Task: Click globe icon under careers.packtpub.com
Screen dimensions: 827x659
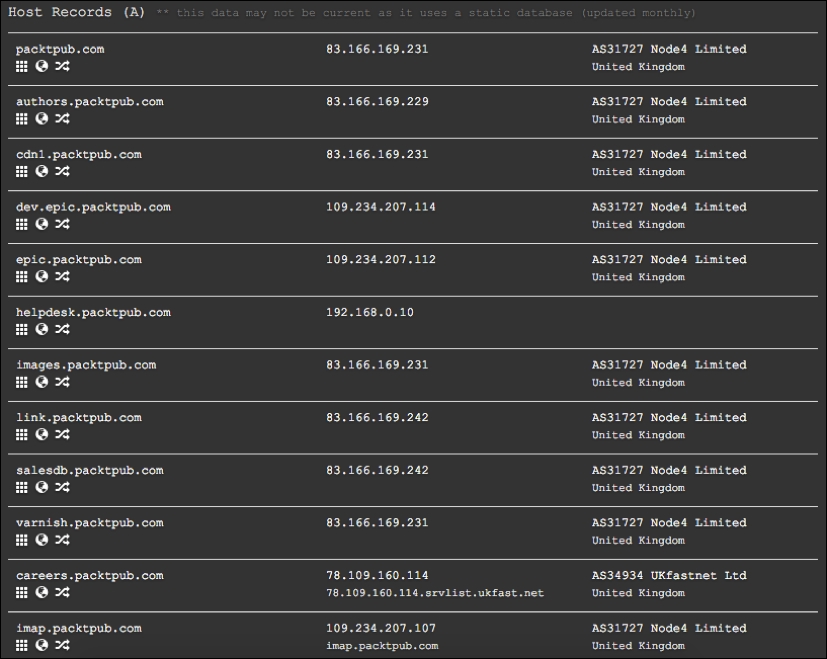Action: [42, 592]
